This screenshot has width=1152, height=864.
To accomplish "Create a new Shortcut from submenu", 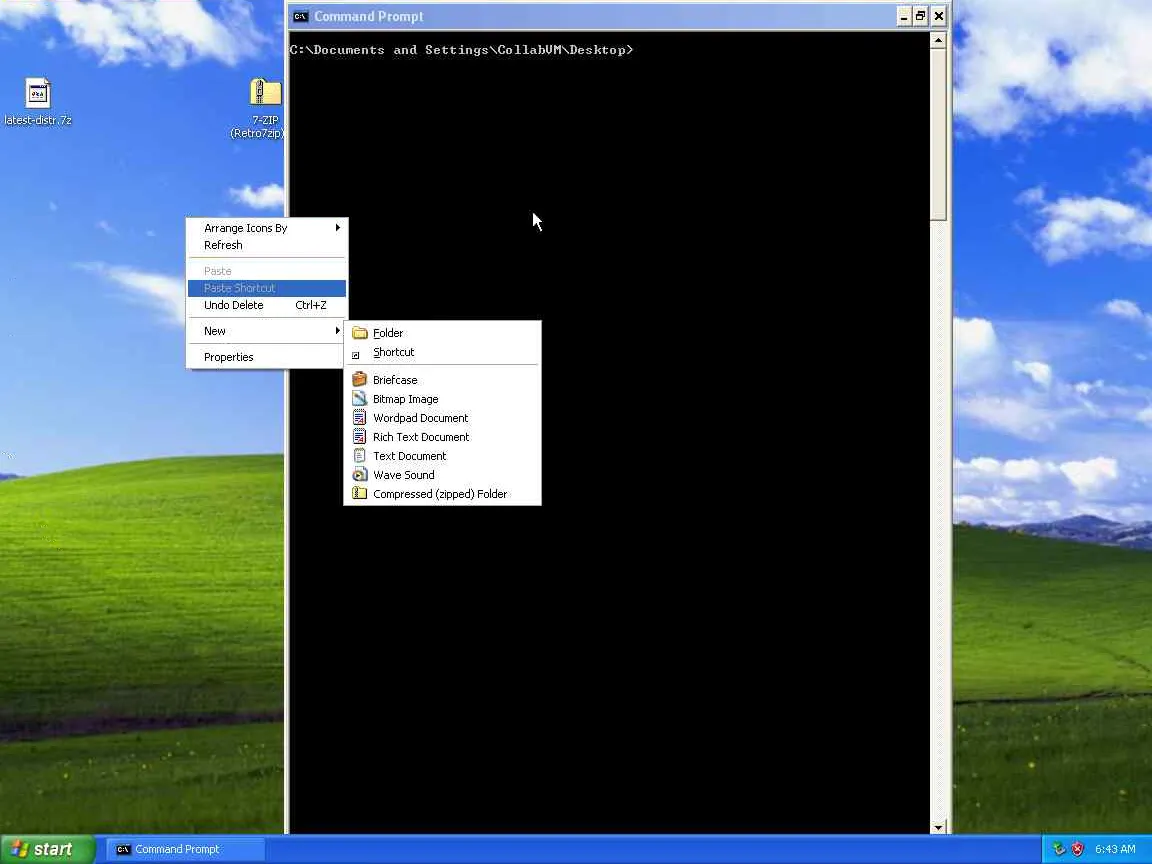I will tap(442, 352).
